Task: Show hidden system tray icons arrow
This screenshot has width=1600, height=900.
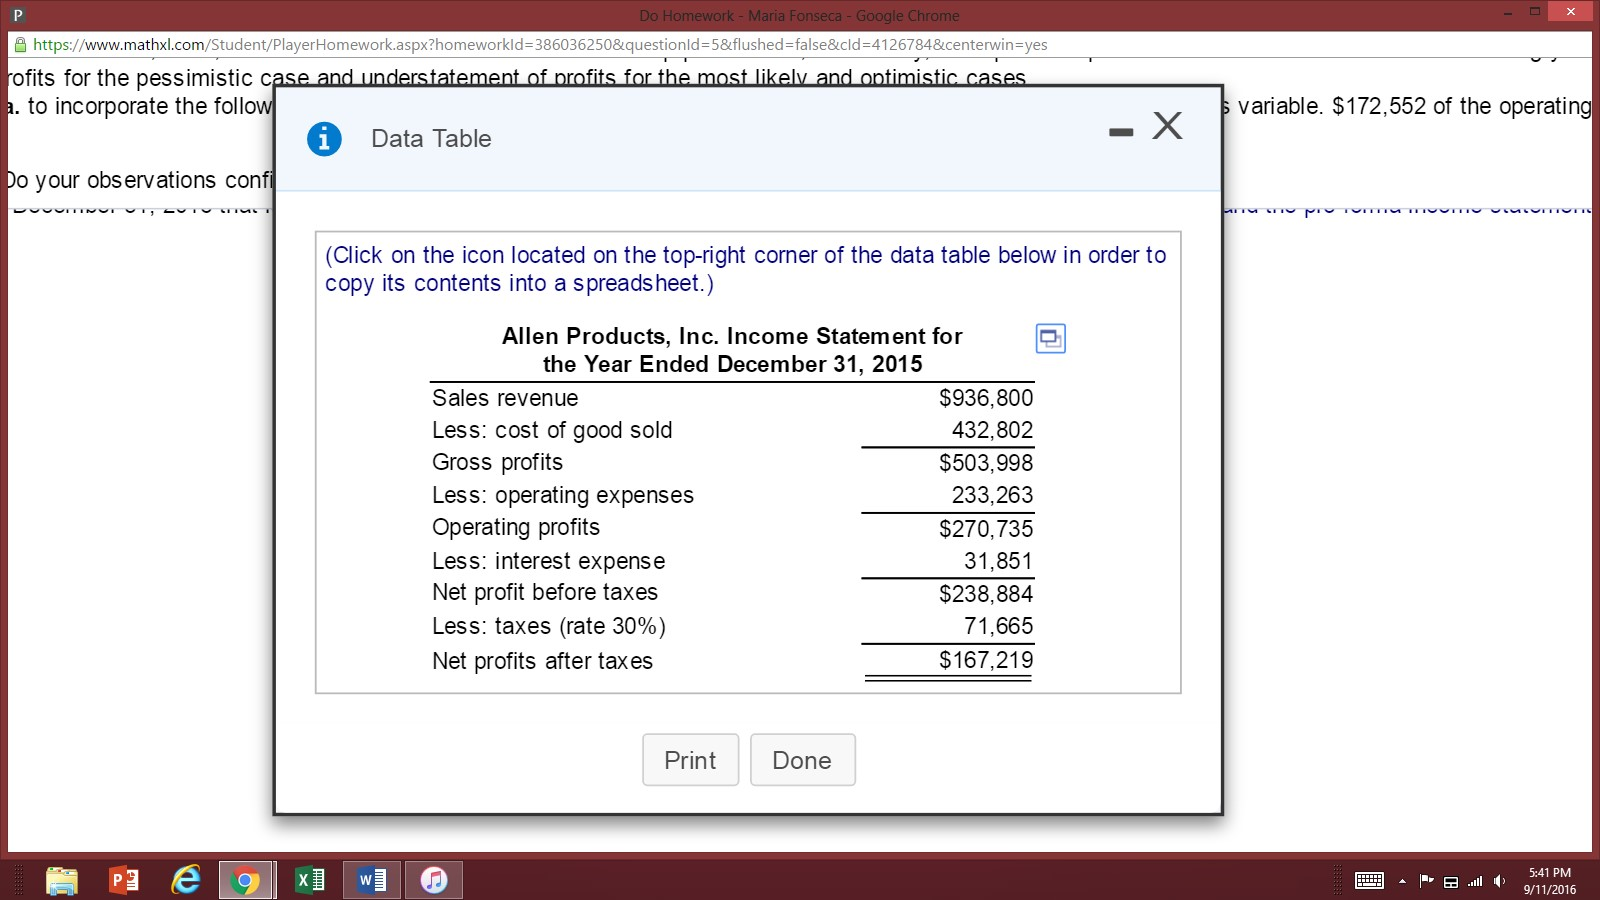Action: coord(1403,881)
